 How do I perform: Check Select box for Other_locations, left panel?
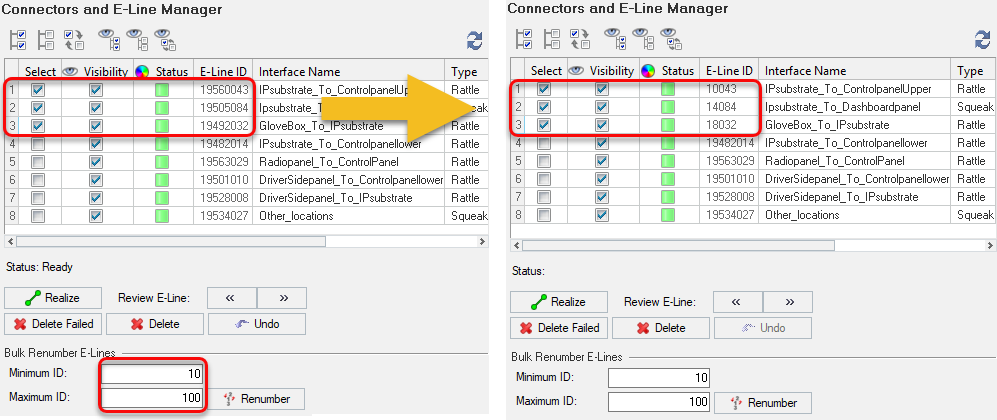(38, 216)
